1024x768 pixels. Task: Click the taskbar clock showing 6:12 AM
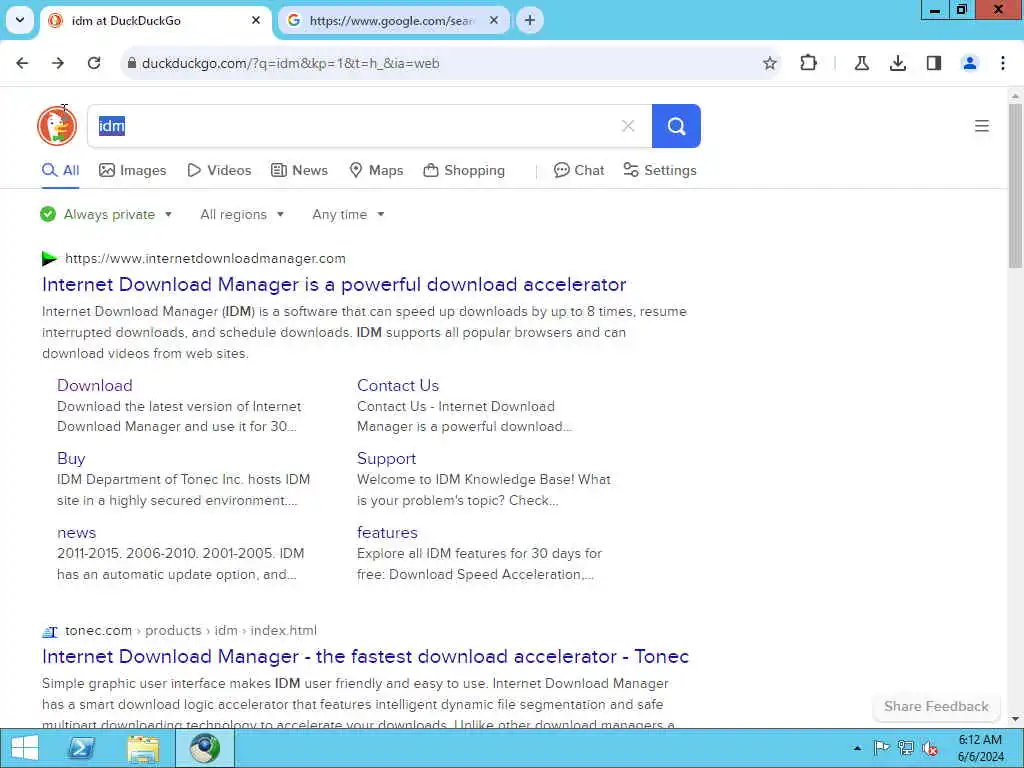[980, 748]
